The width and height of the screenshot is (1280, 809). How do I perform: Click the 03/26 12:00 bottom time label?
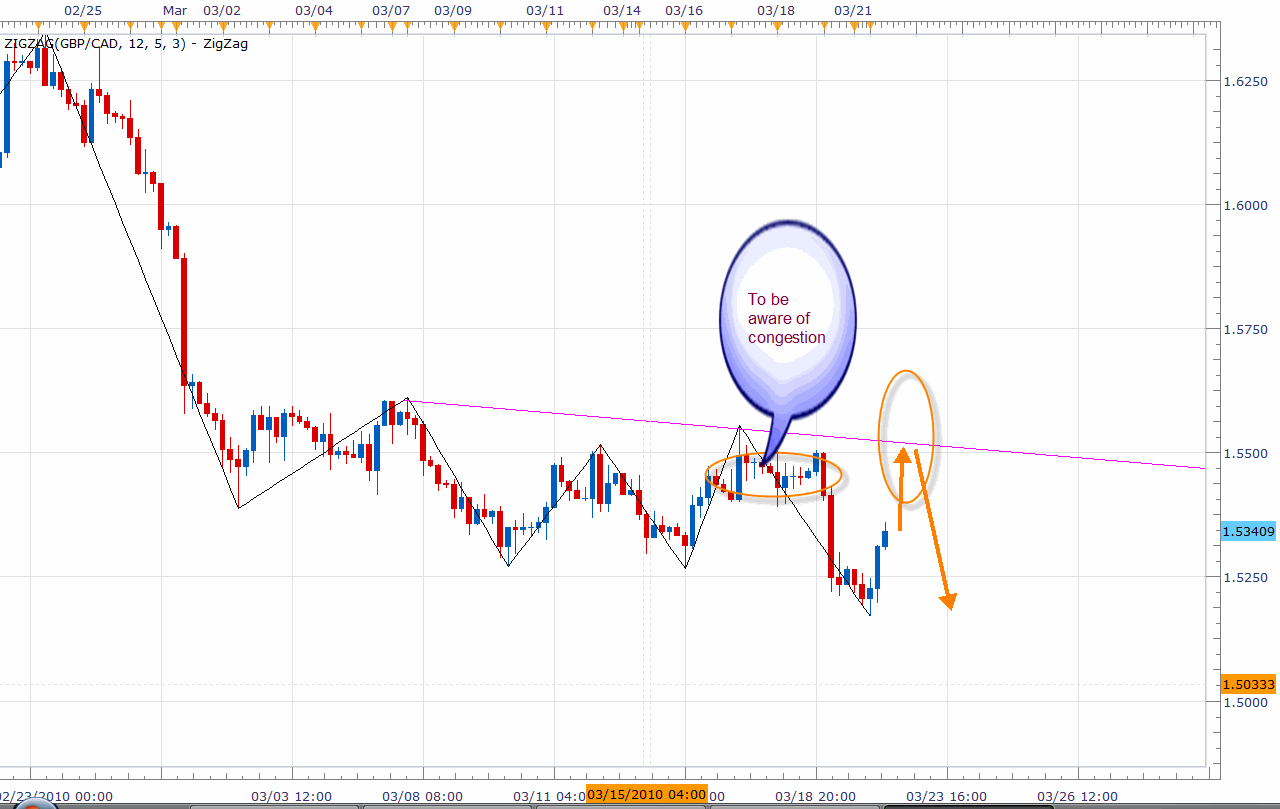coord(1079,796)
